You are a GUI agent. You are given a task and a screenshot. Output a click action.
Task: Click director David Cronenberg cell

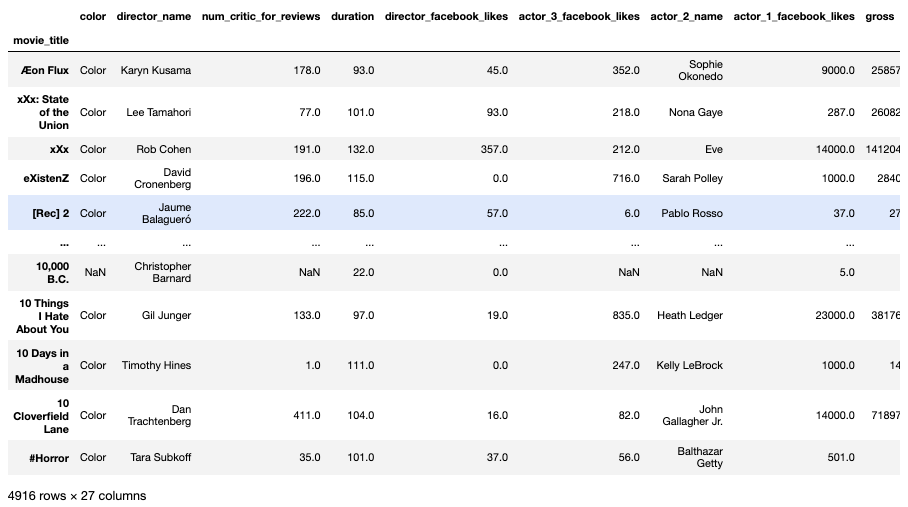162,178
